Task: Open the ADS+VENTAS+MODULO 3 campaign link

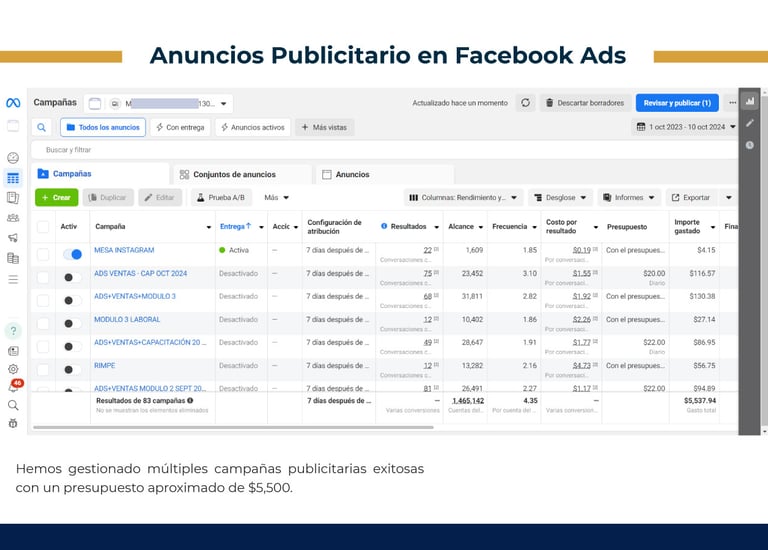Action: tap(135, 296)
